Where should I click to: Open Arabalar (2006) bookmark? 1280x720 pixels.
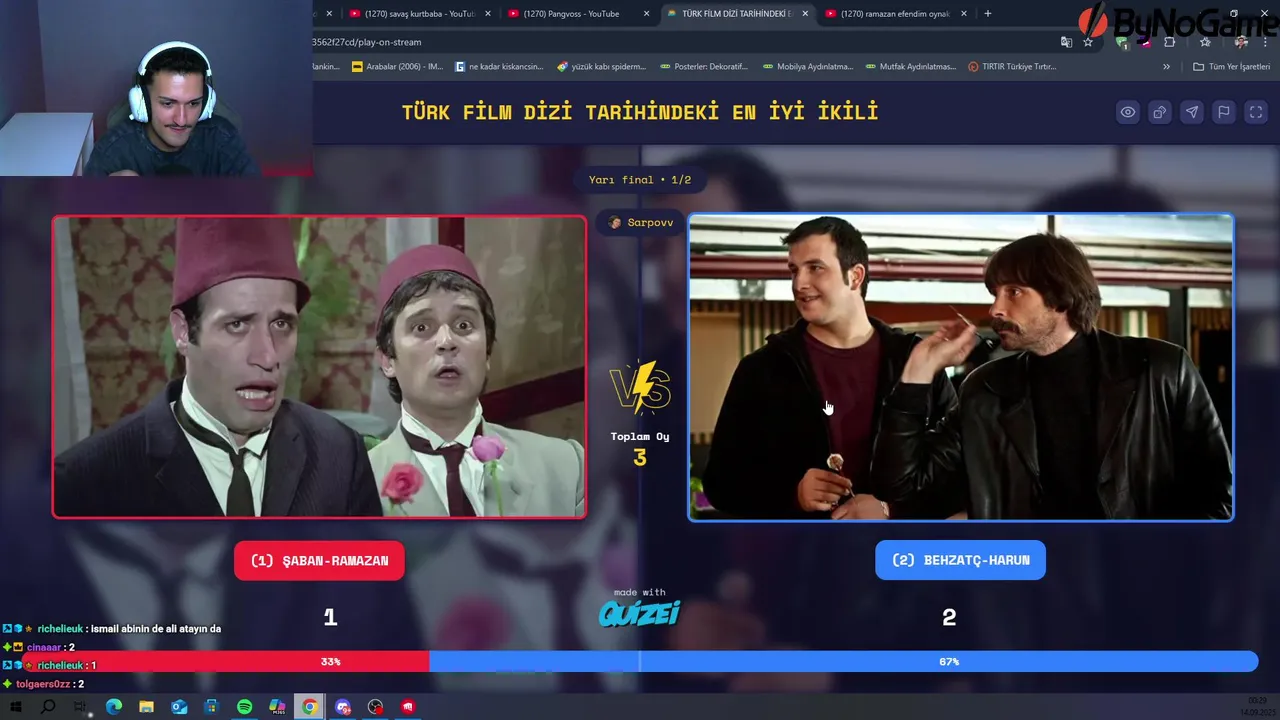397,67
